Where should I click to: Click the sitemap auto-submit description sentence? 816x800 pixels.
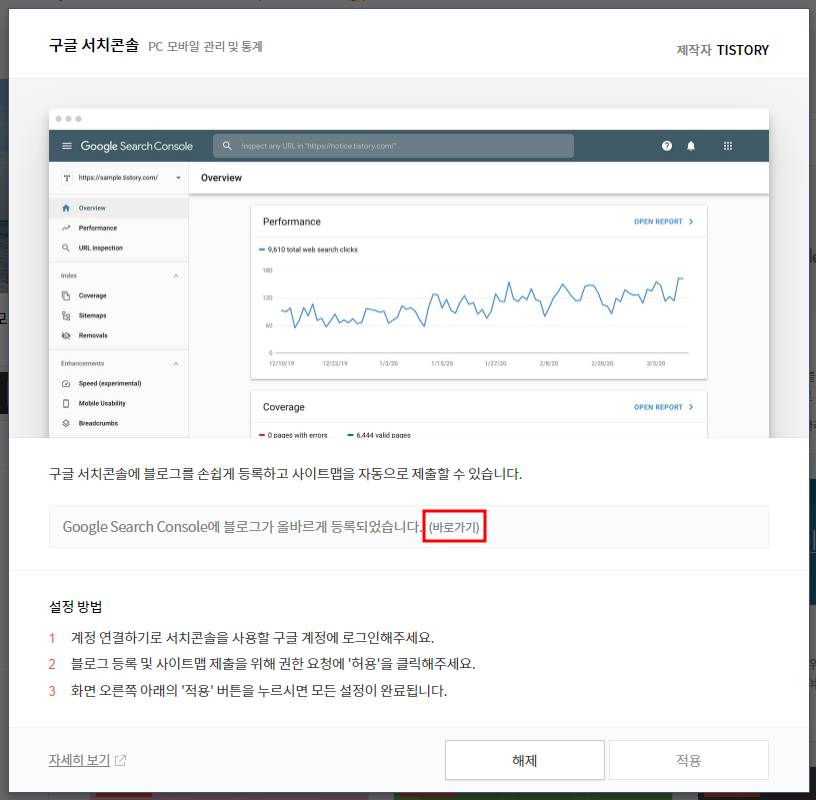pyautogui.click(x=285, y=474)
